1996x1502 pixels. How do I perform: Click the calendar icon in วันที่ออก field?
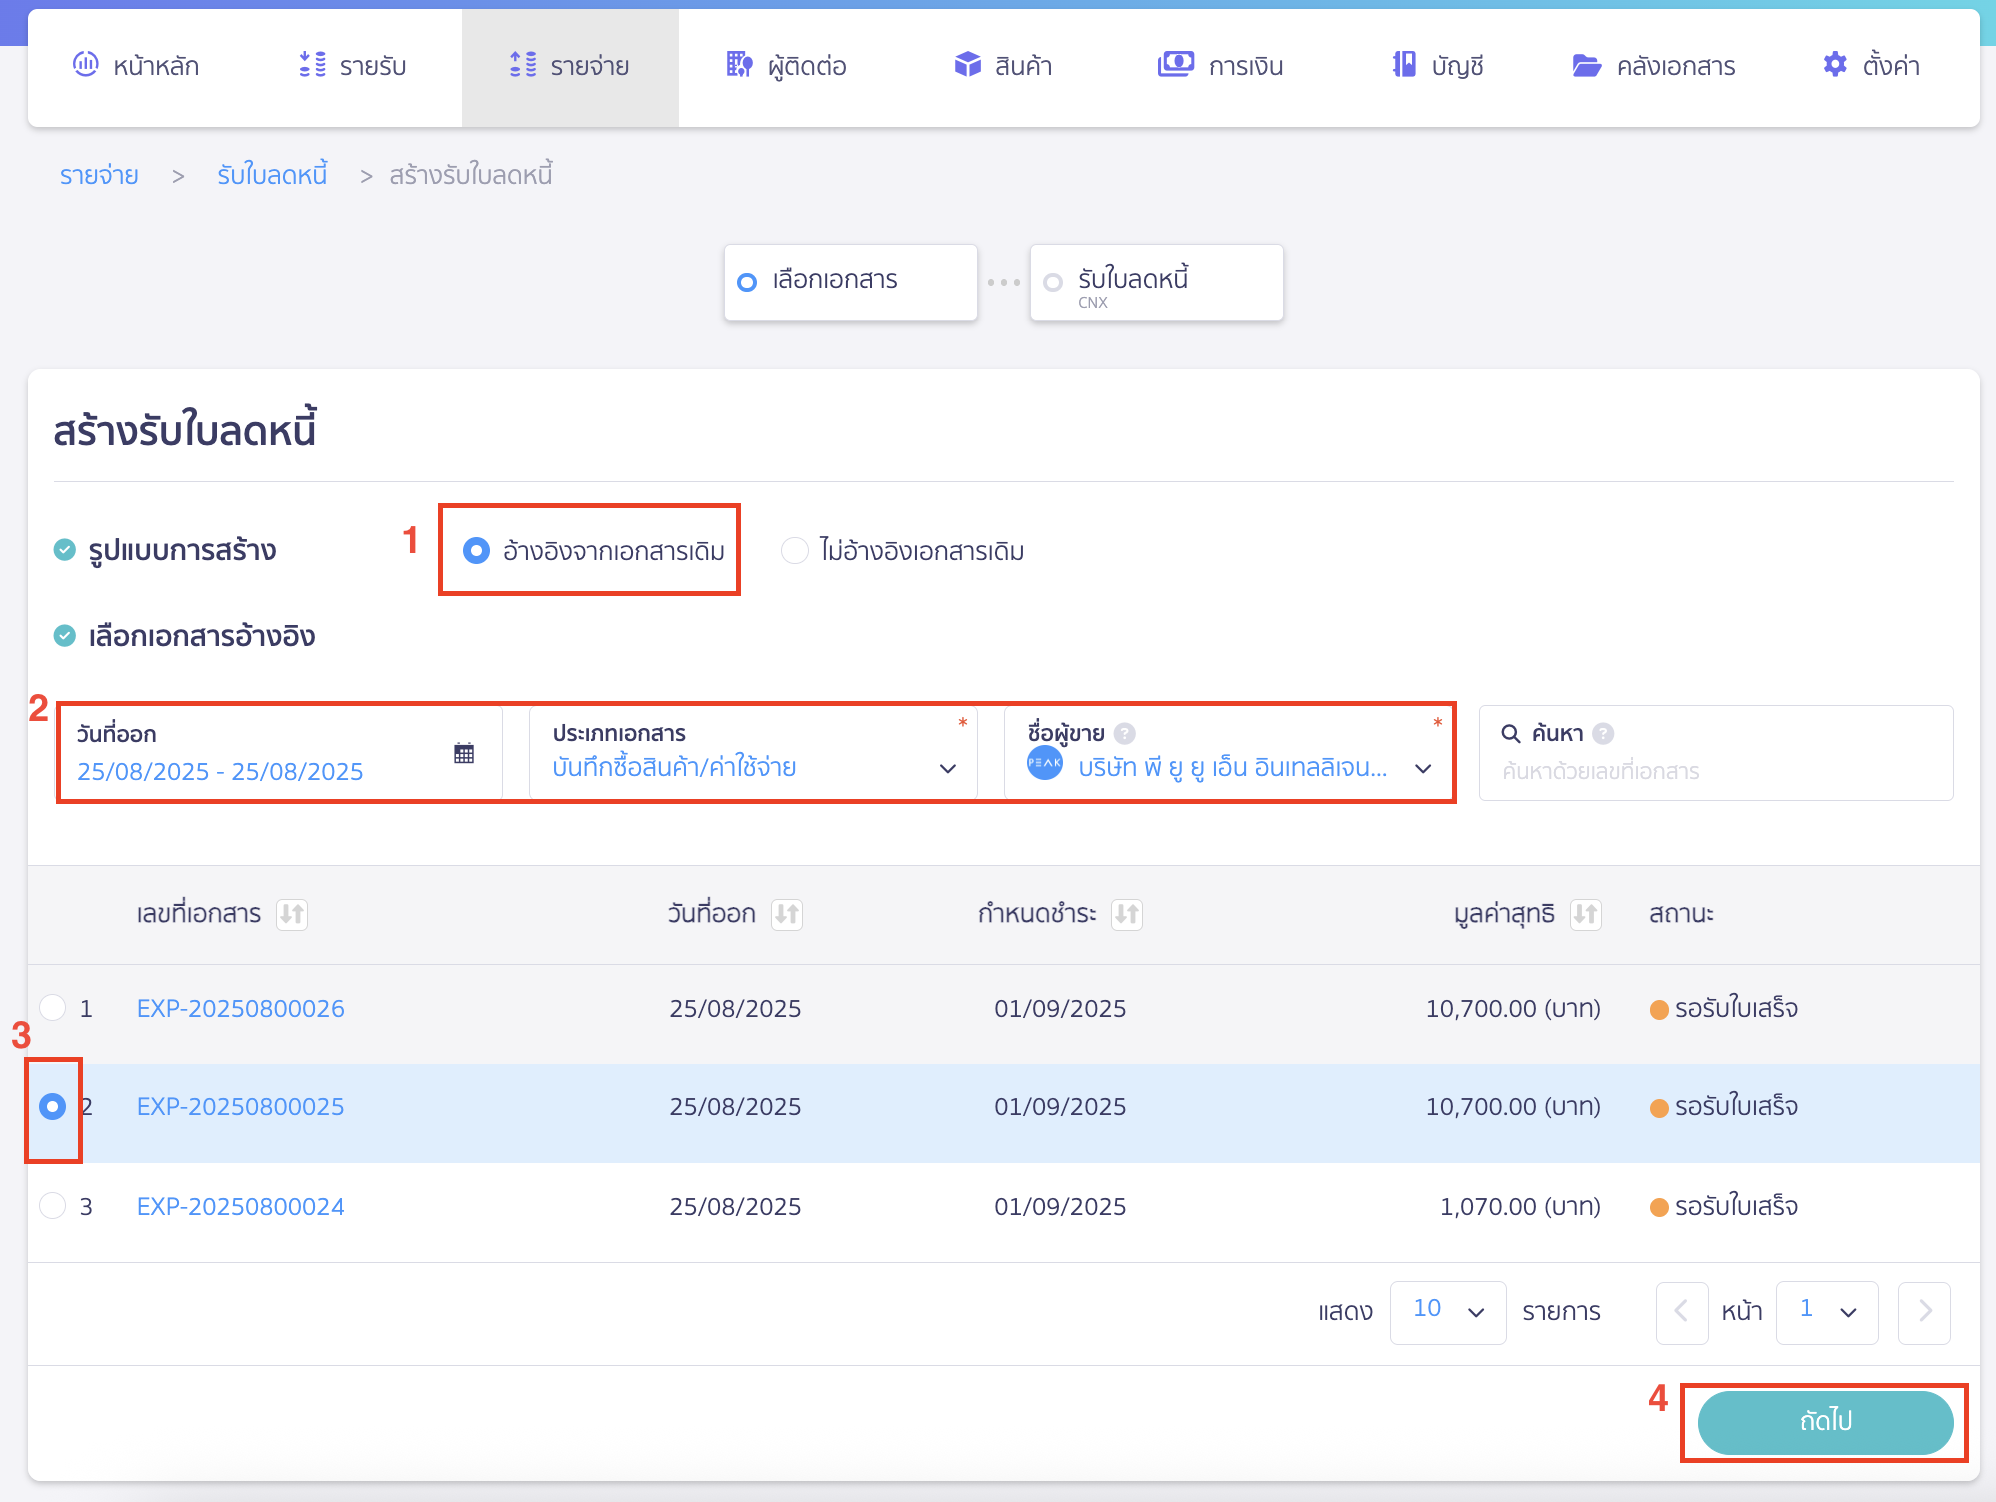[x=464, y=753]
